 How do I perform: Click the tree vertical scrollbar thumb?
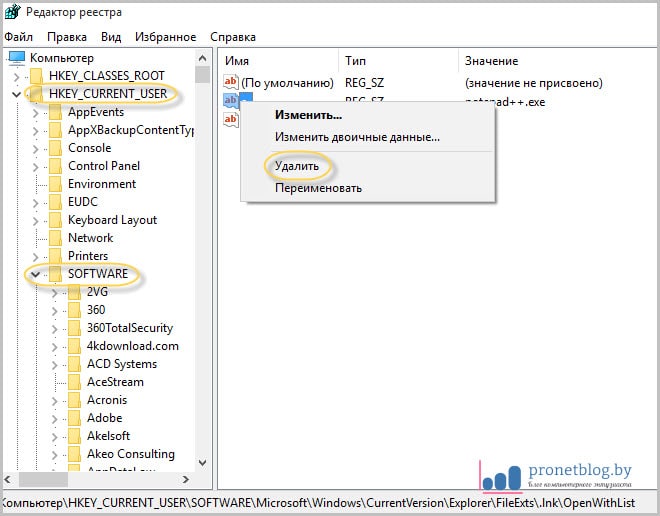point(202,74)
